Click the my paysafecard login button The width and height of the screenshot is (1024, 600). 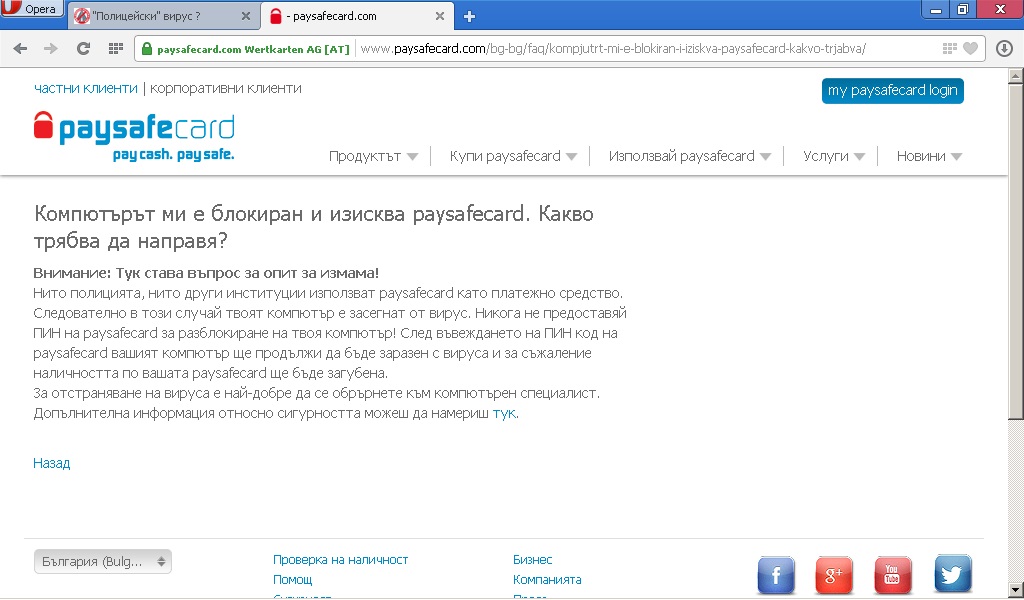pos(892,91)
